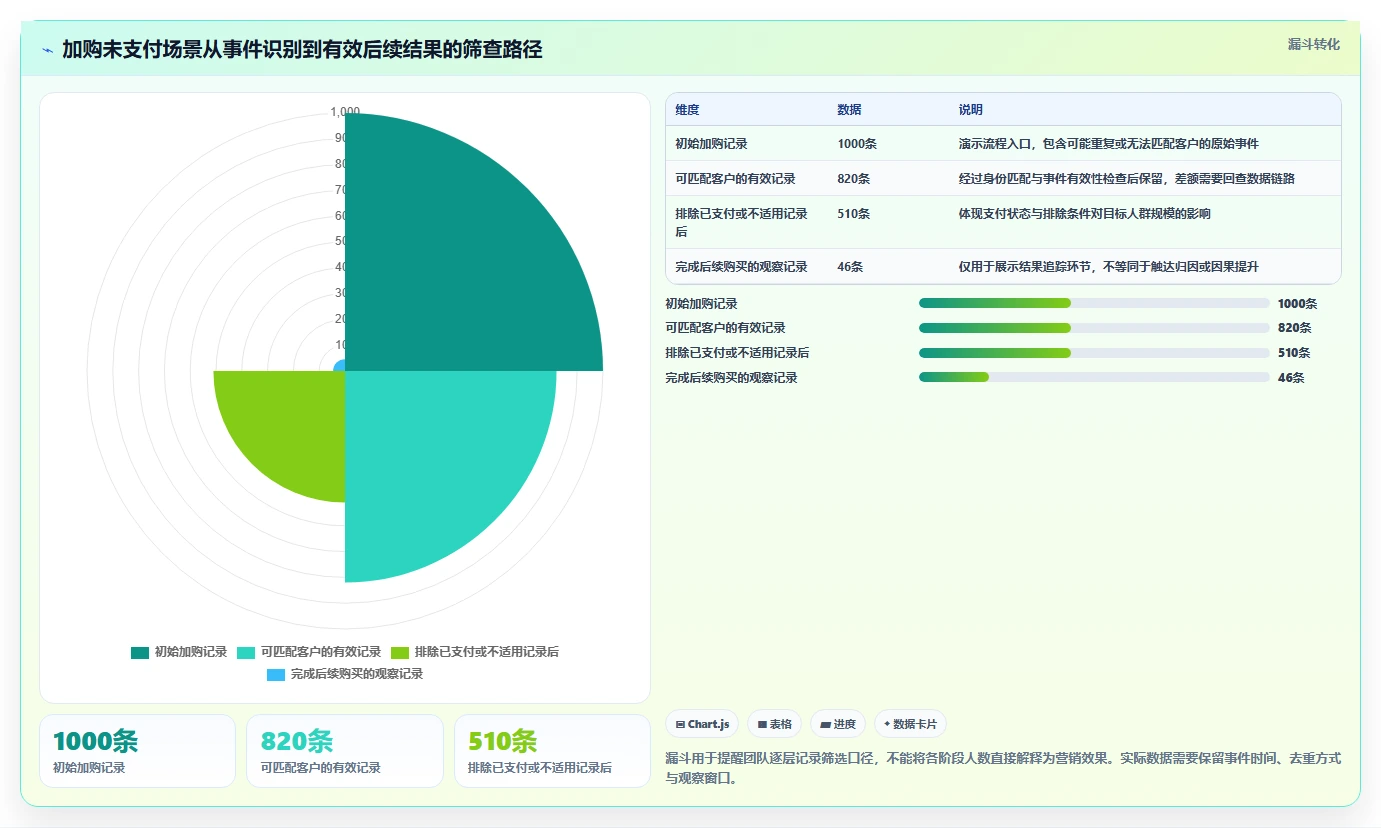The height and width of the screenshot is (828, 1381).
Task: Click the 仅用于展示结果追踪环节 description cell
Action: [1144, 267]
